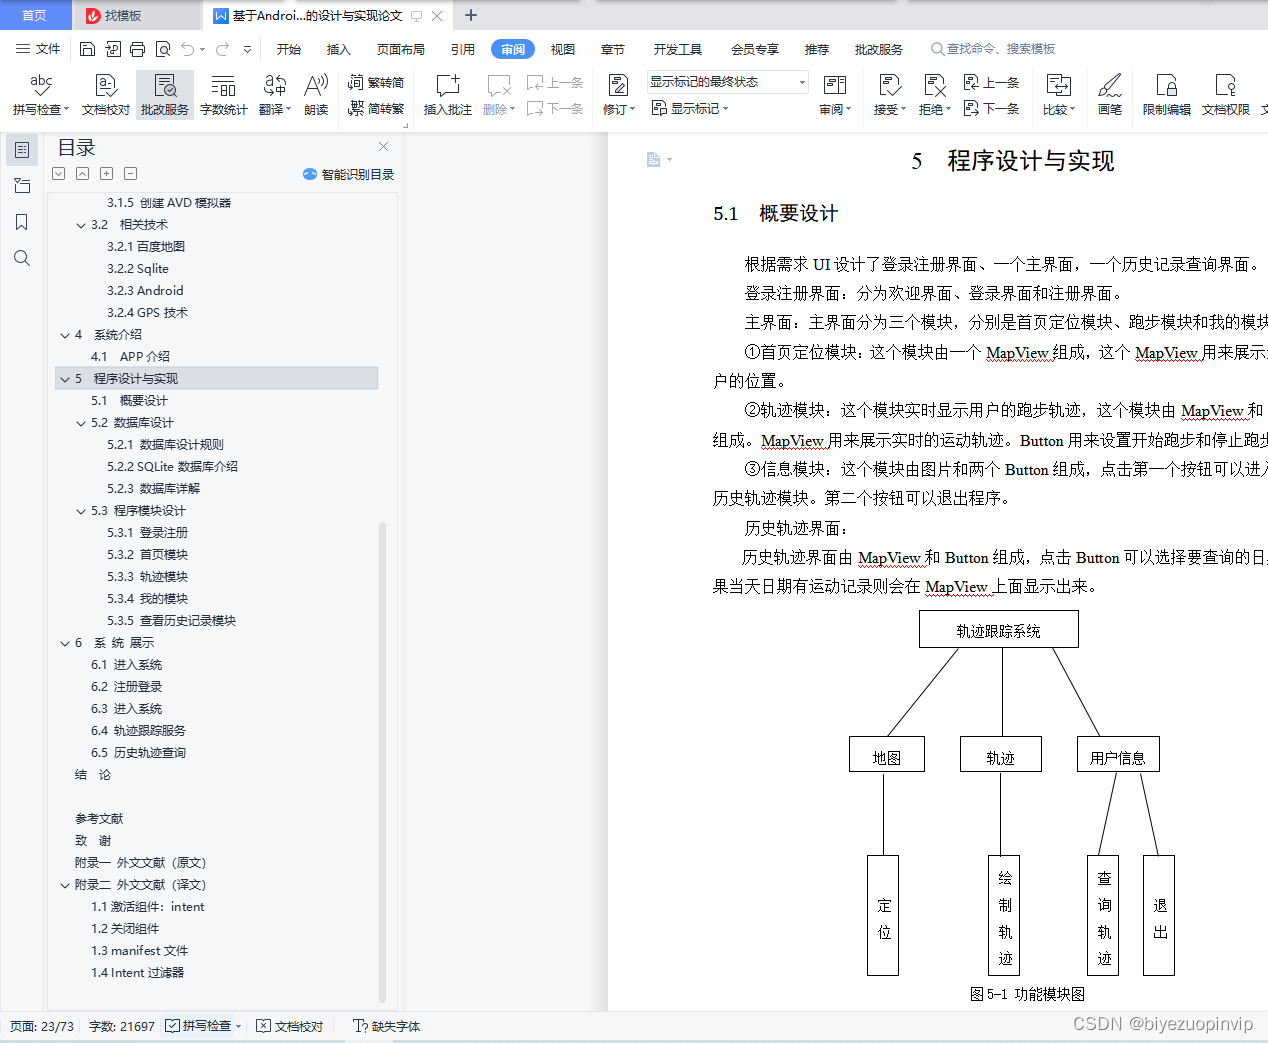Toggle the 显示标记 show markup option

691,109
